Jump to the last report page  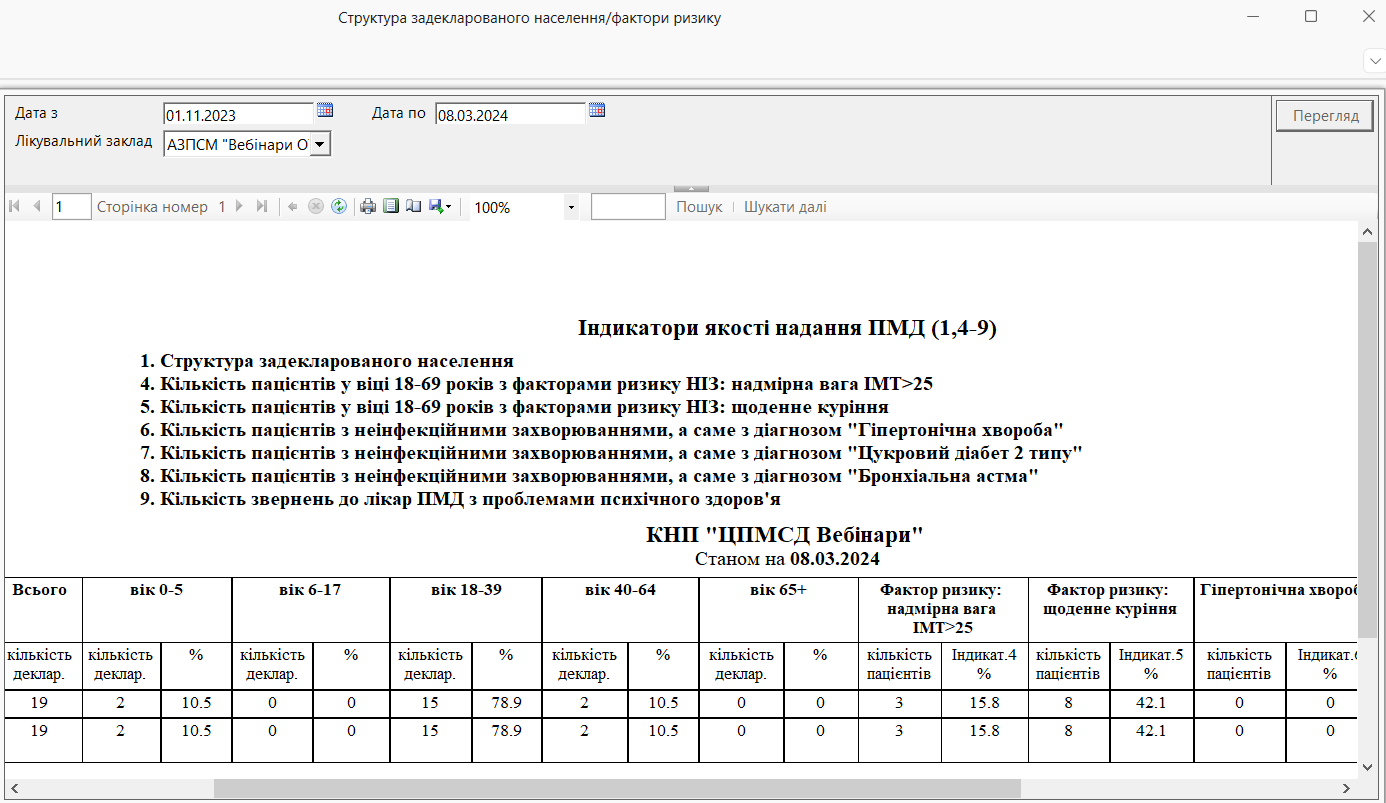(261, 206)
